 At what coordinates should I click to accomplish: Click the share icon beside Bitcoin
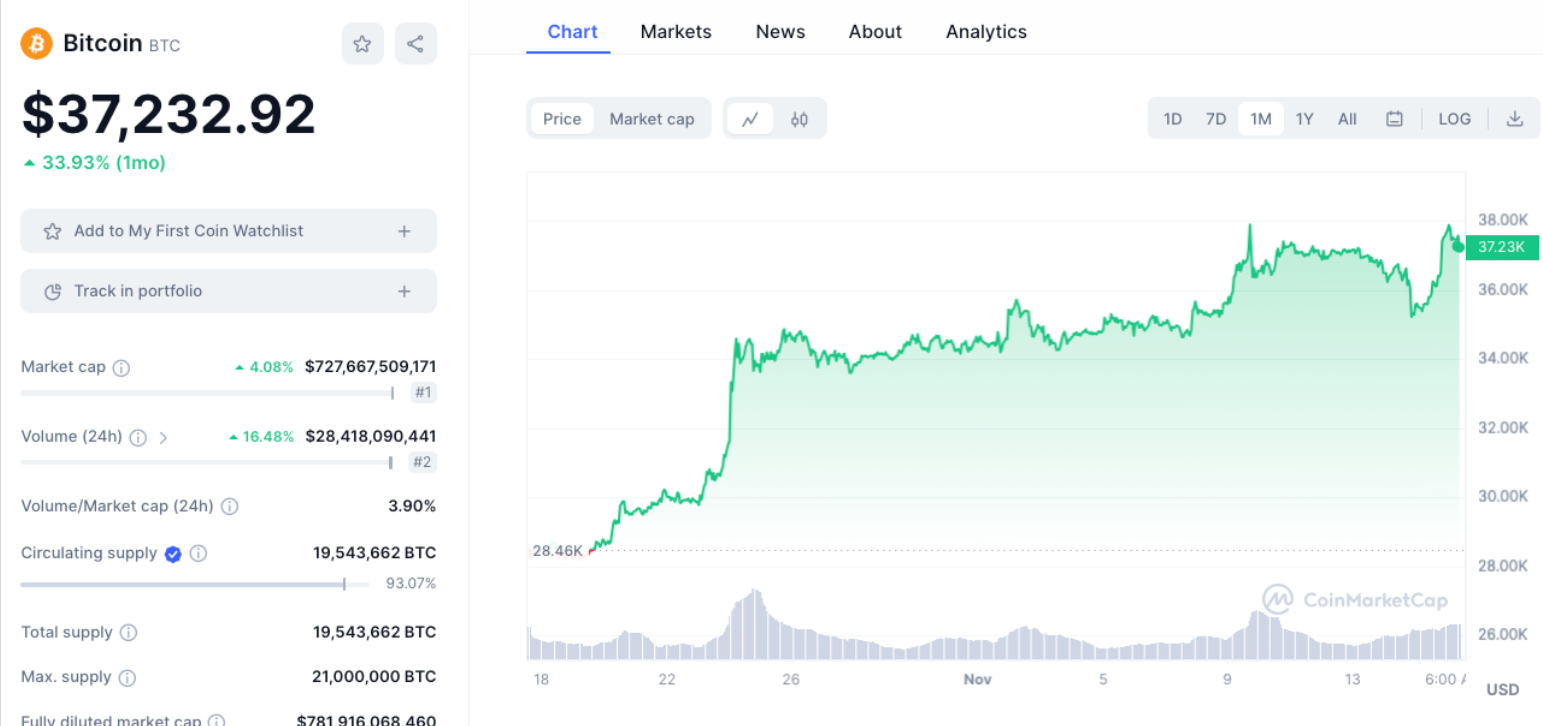click(x=415, y=44)
